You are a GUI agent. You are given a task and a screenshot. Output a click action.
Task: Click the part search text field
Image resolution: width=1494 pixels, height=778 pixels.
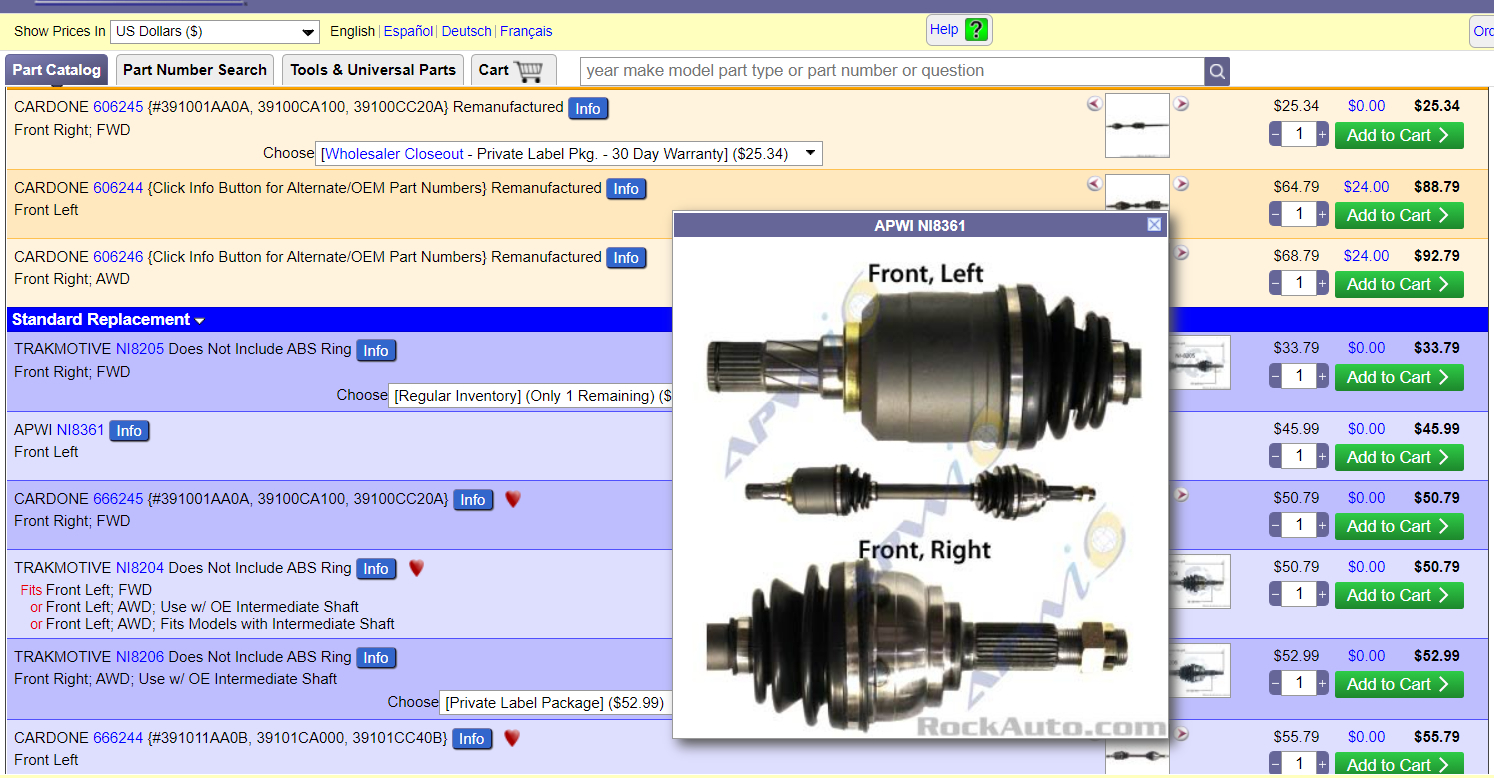click(893, 71)
